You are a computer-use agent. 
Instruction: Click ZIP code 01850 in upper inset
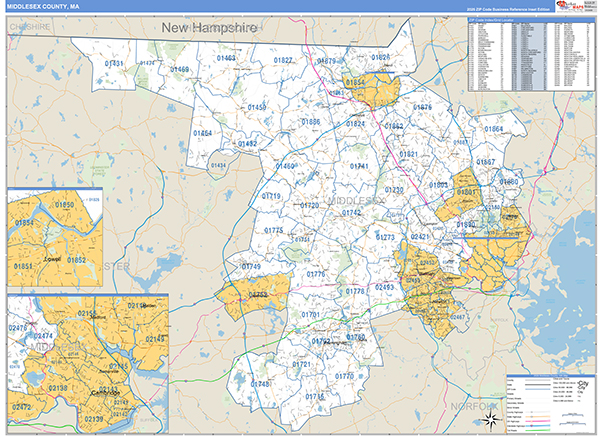click(x=64, y=205)
